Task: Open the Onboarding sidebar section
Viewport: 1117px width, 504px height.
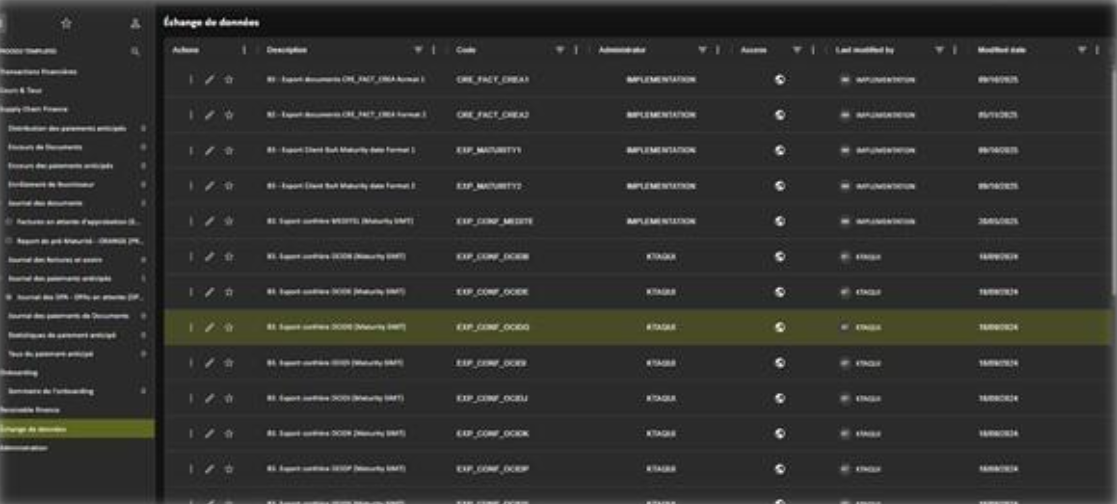Action: tap(19, 372)
